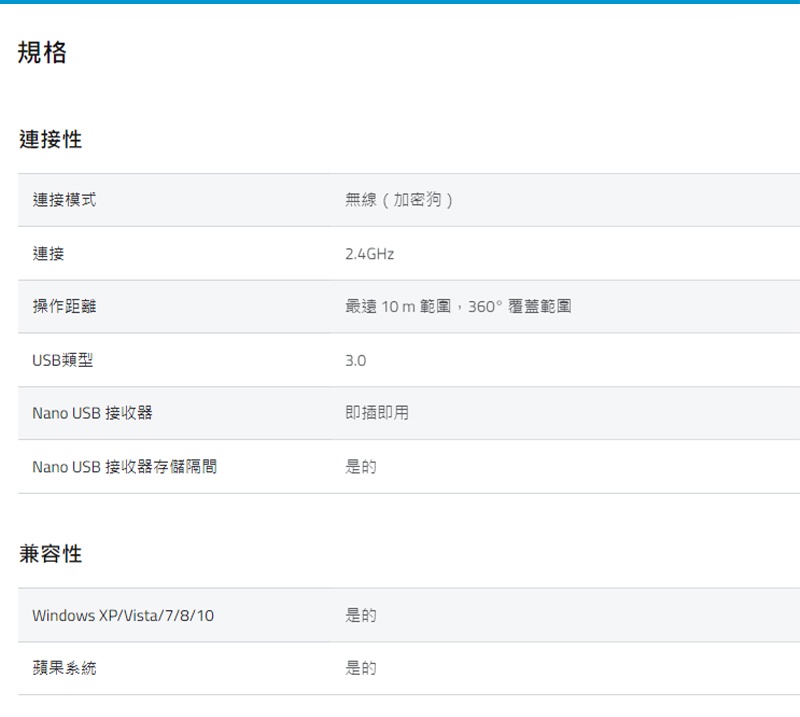
Task: Select 是的 in the Windows compatibility row
Action: click(361, 615)
